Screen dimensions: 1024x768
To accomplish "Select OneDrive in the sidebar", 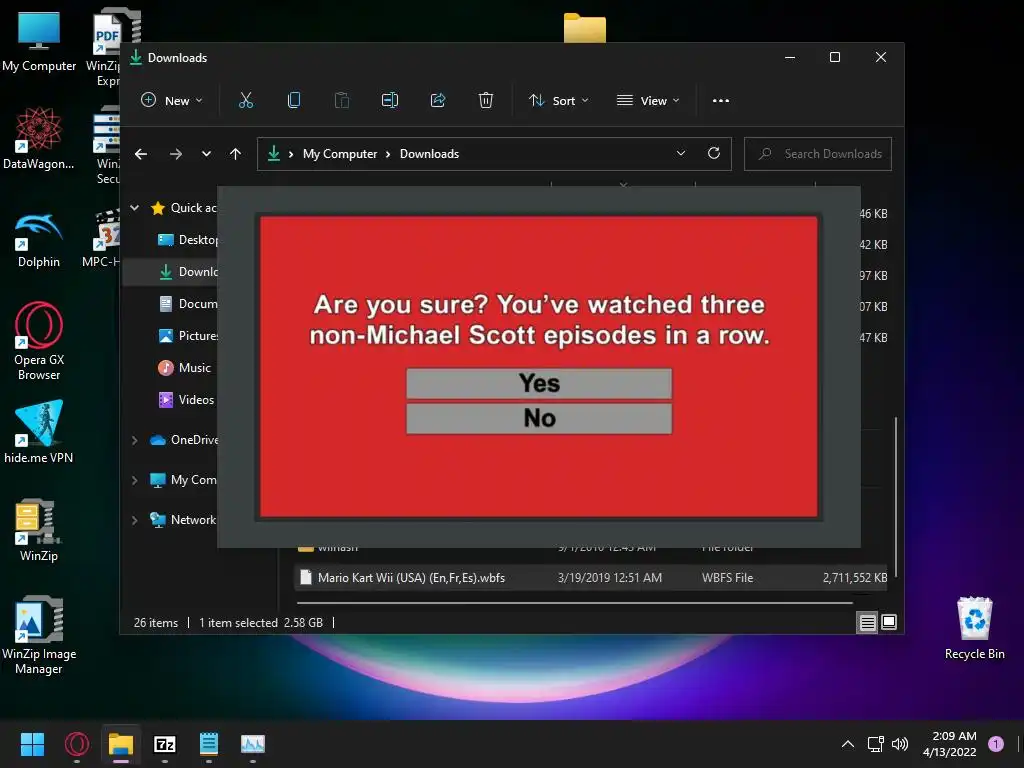I will (x=184, y=440).
